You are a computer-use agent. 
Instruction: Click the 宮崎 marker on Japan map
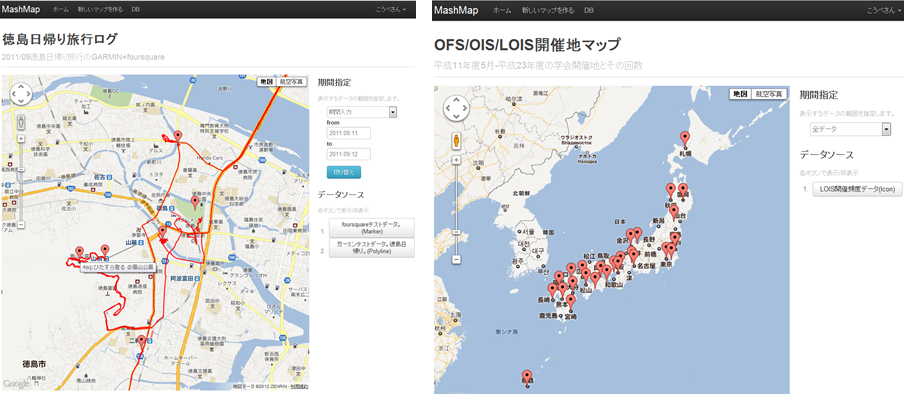571,302
